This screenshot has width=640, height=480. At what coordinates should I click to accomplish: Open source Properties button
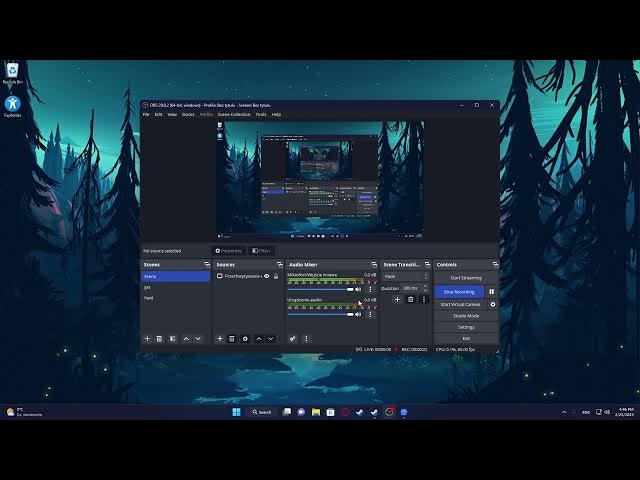228,251
